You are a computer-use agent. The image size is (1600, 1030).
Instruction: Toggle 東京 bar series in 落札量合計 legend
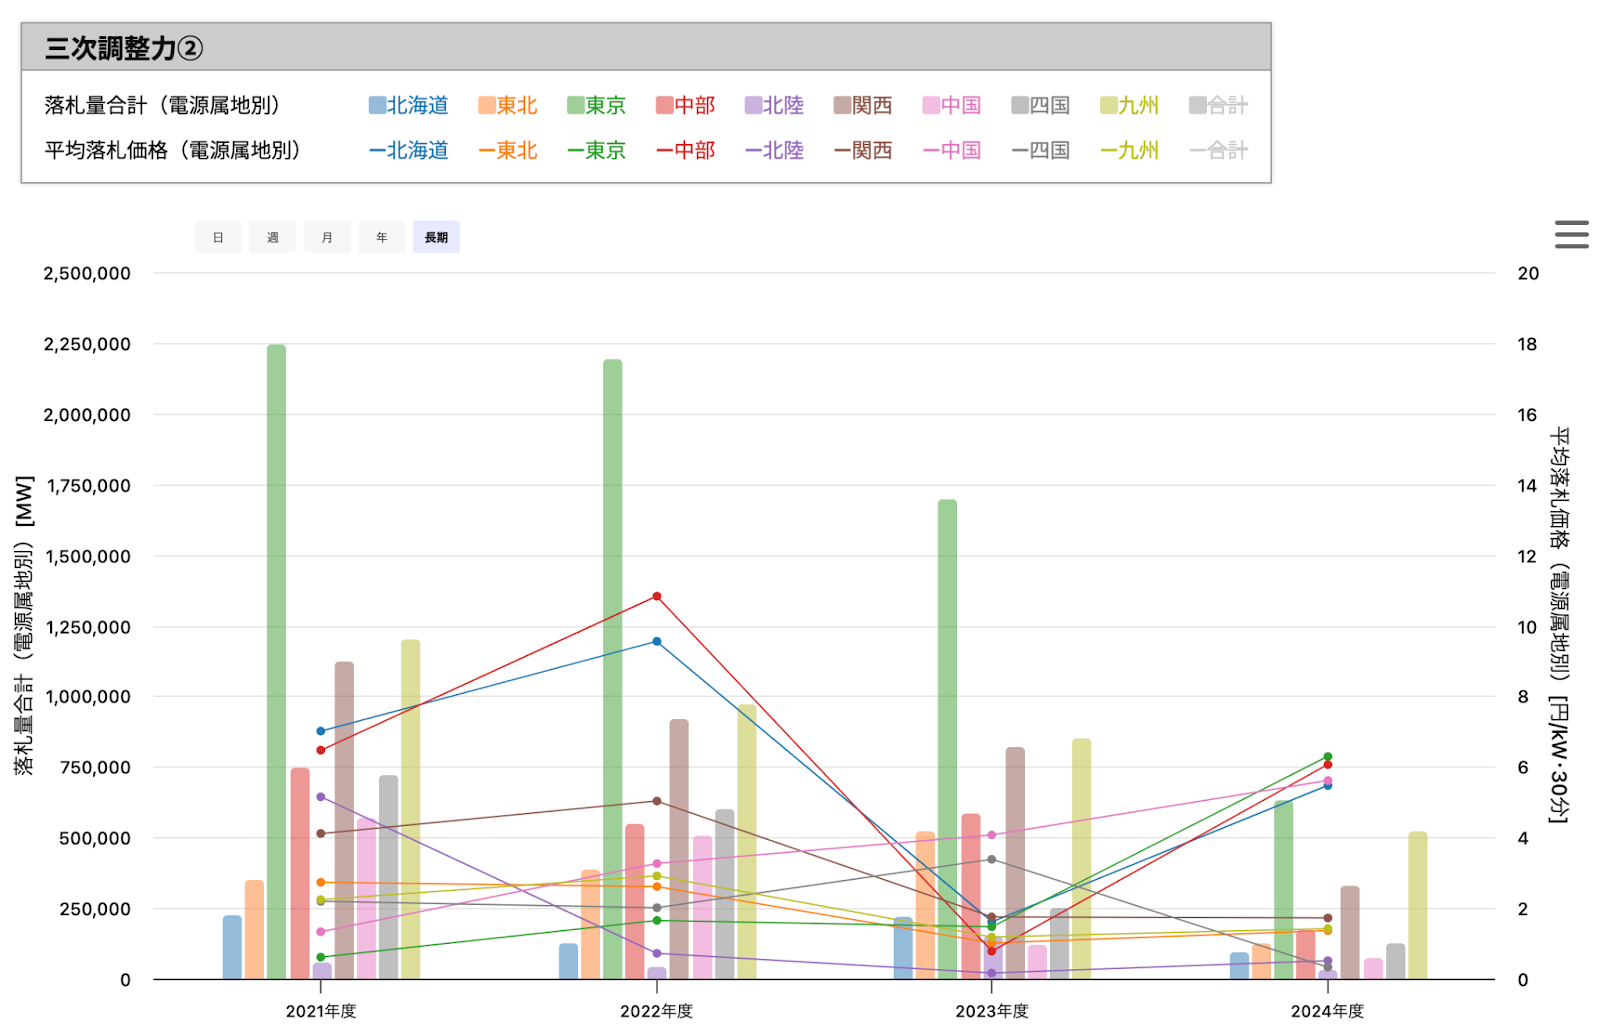[x=596, y=105]
